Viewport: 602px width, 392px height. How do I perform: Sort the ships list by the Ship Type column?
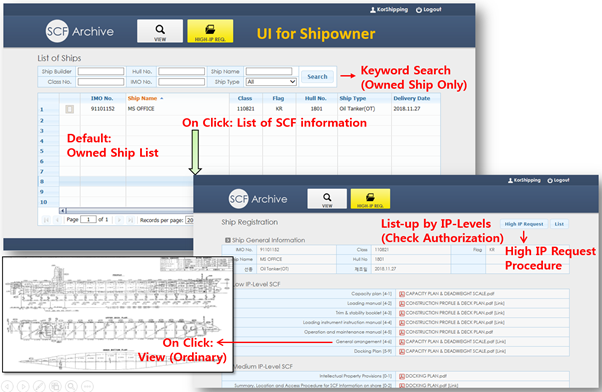(x=352, y=98)
